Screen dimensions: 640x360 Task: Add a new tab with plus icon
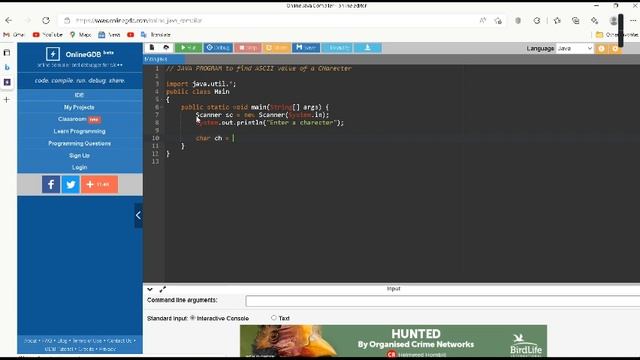coord(7,100)
